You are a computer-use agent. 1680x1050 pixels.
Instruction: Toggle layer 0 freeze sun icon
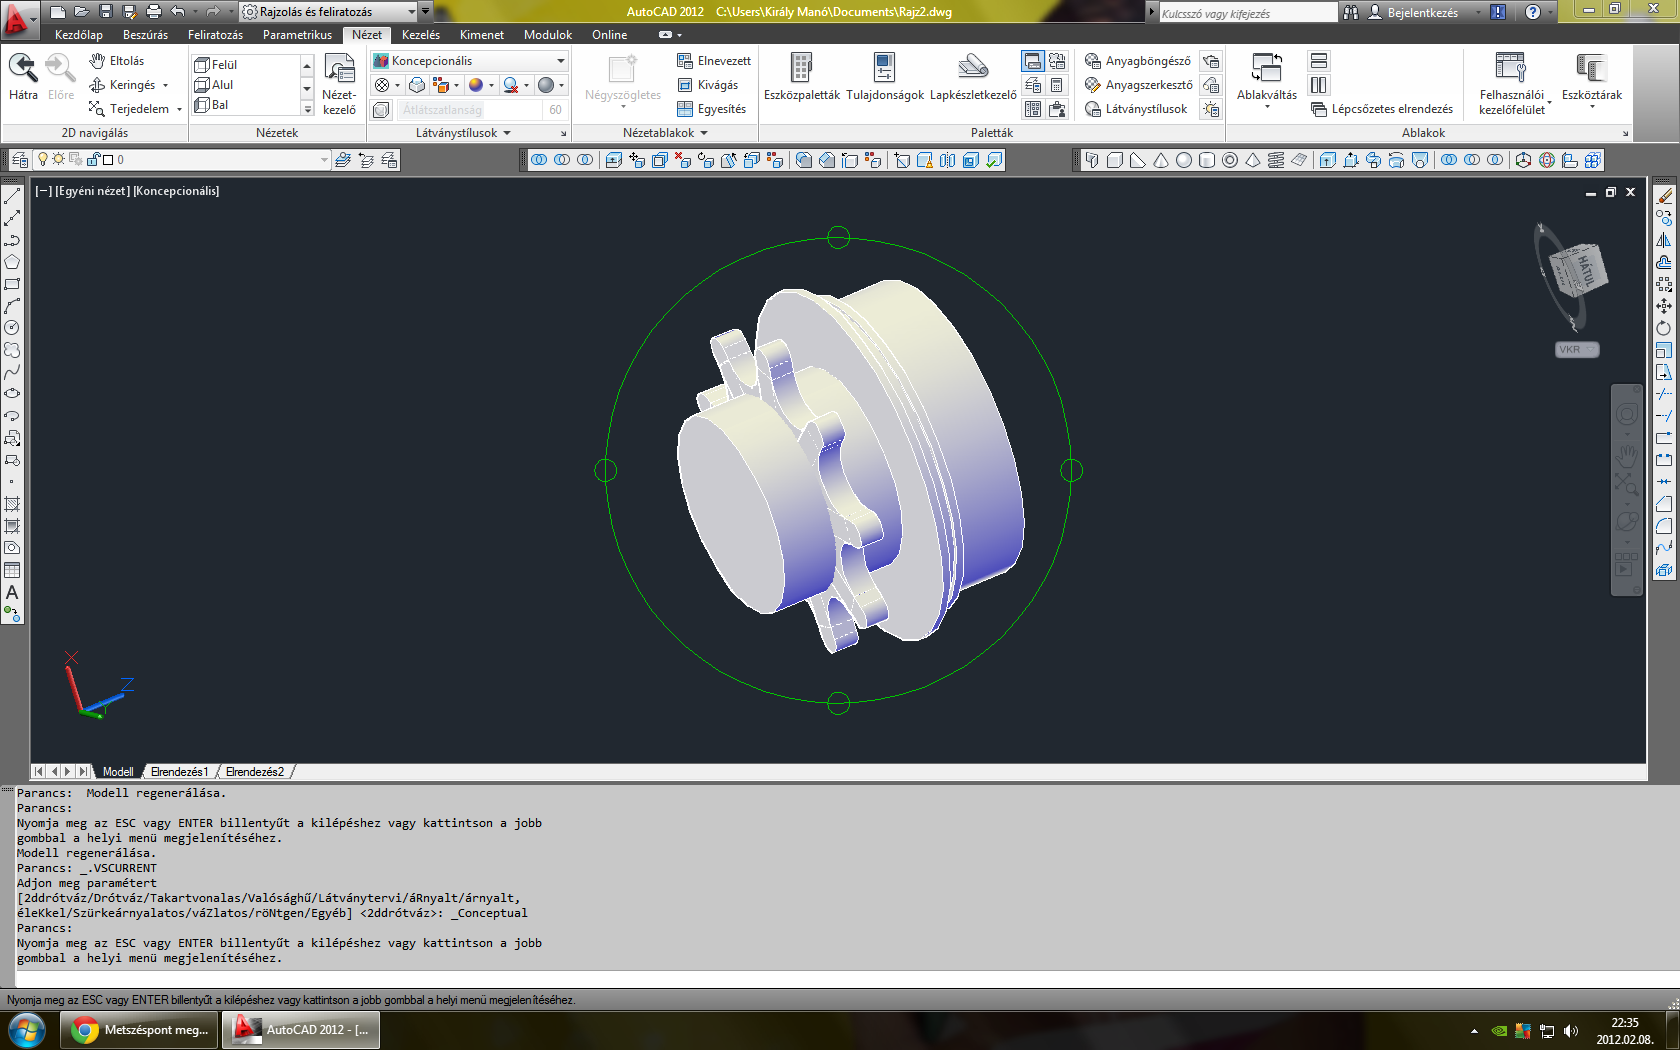59,160
